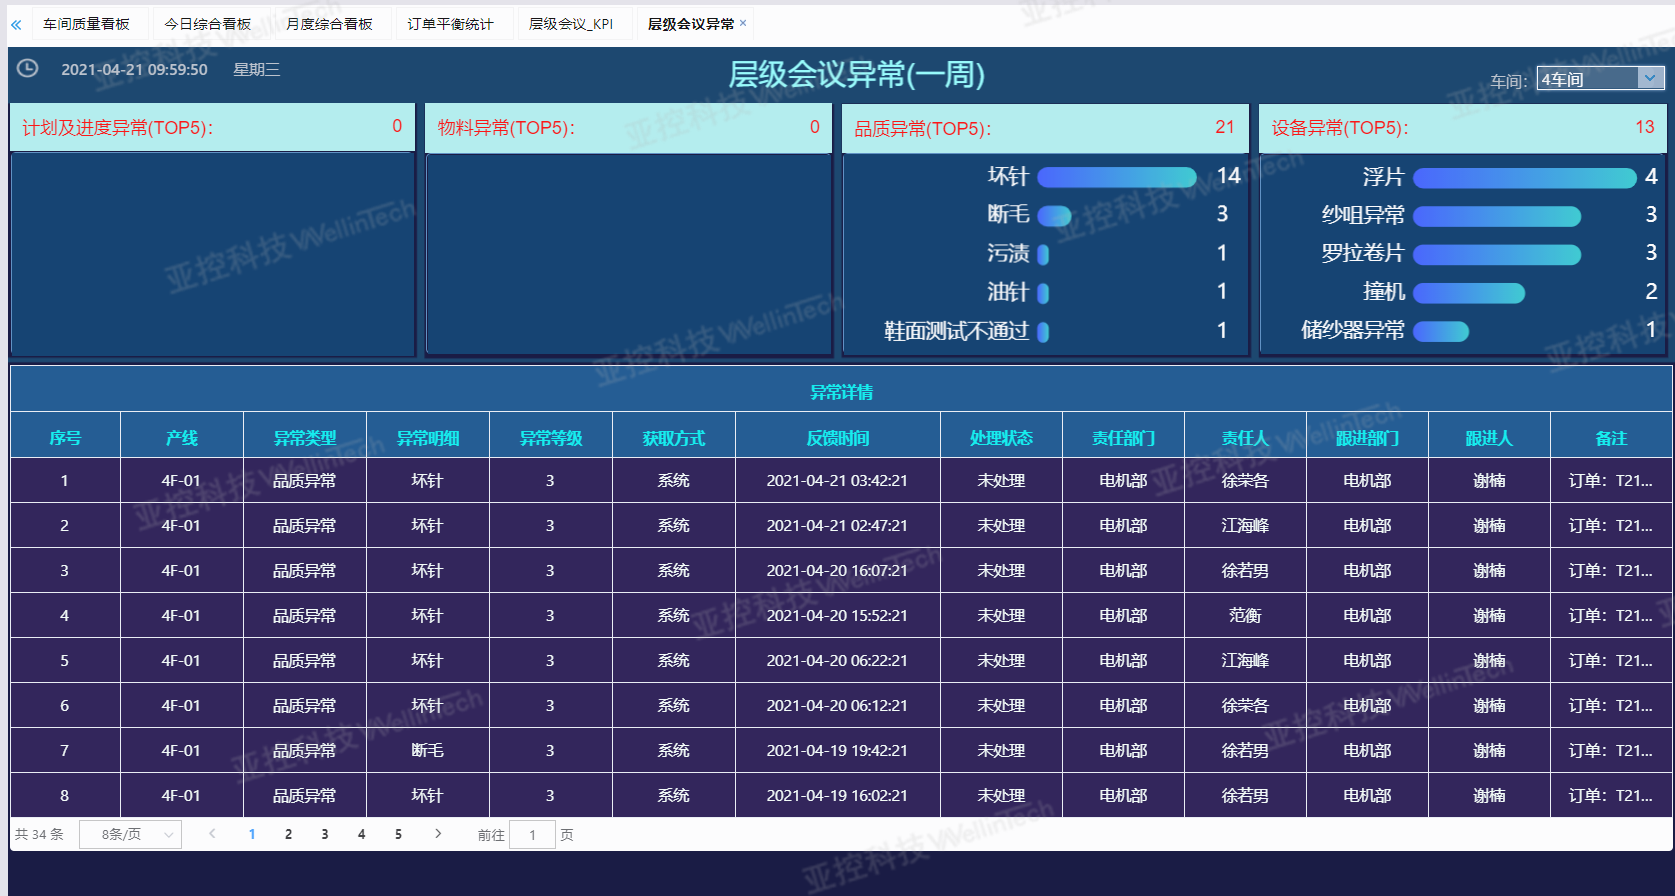
Task: Click the 坏针 bar in 品质异常 chart
Action: pyautogui.click(x=1117, y=177)
